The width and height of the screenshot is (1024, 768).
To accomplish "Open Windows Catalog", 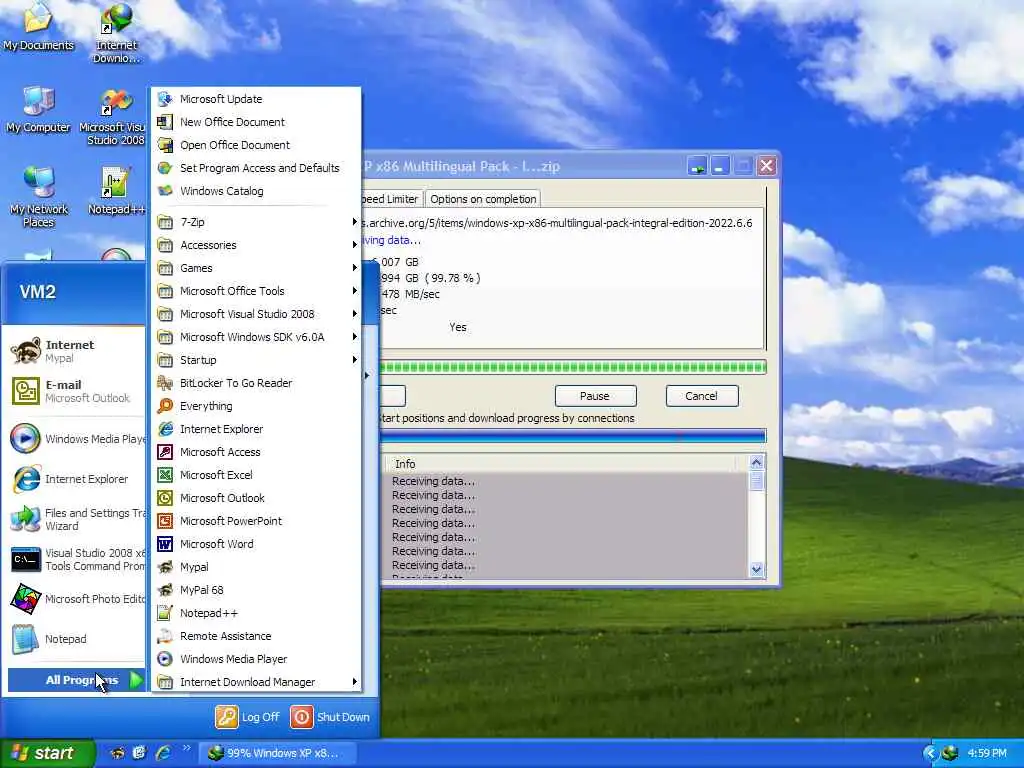I will coord(256,191).
